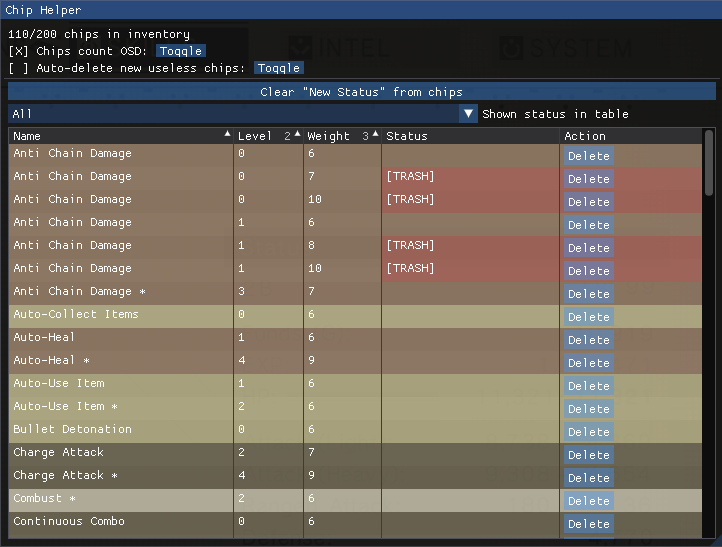
Task: Click weight value 9 in Auto-Heal * row
Action: tap(311, 360)
